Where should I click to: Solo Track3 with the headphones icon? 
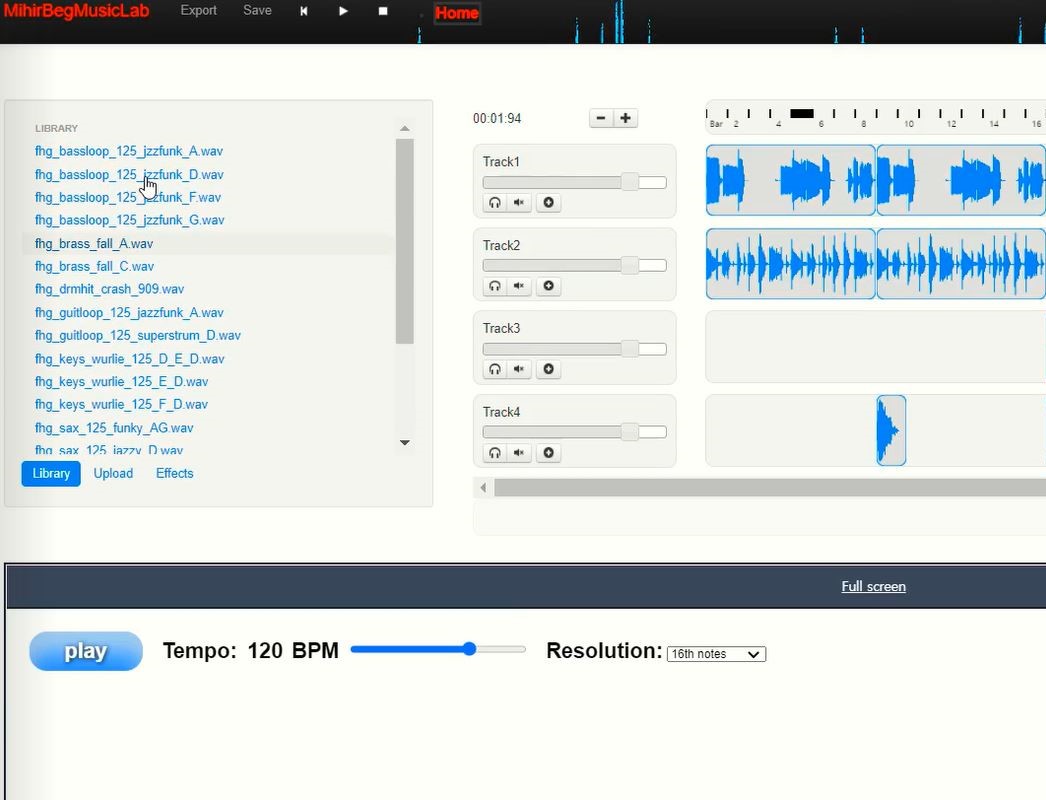coord(494,370)
